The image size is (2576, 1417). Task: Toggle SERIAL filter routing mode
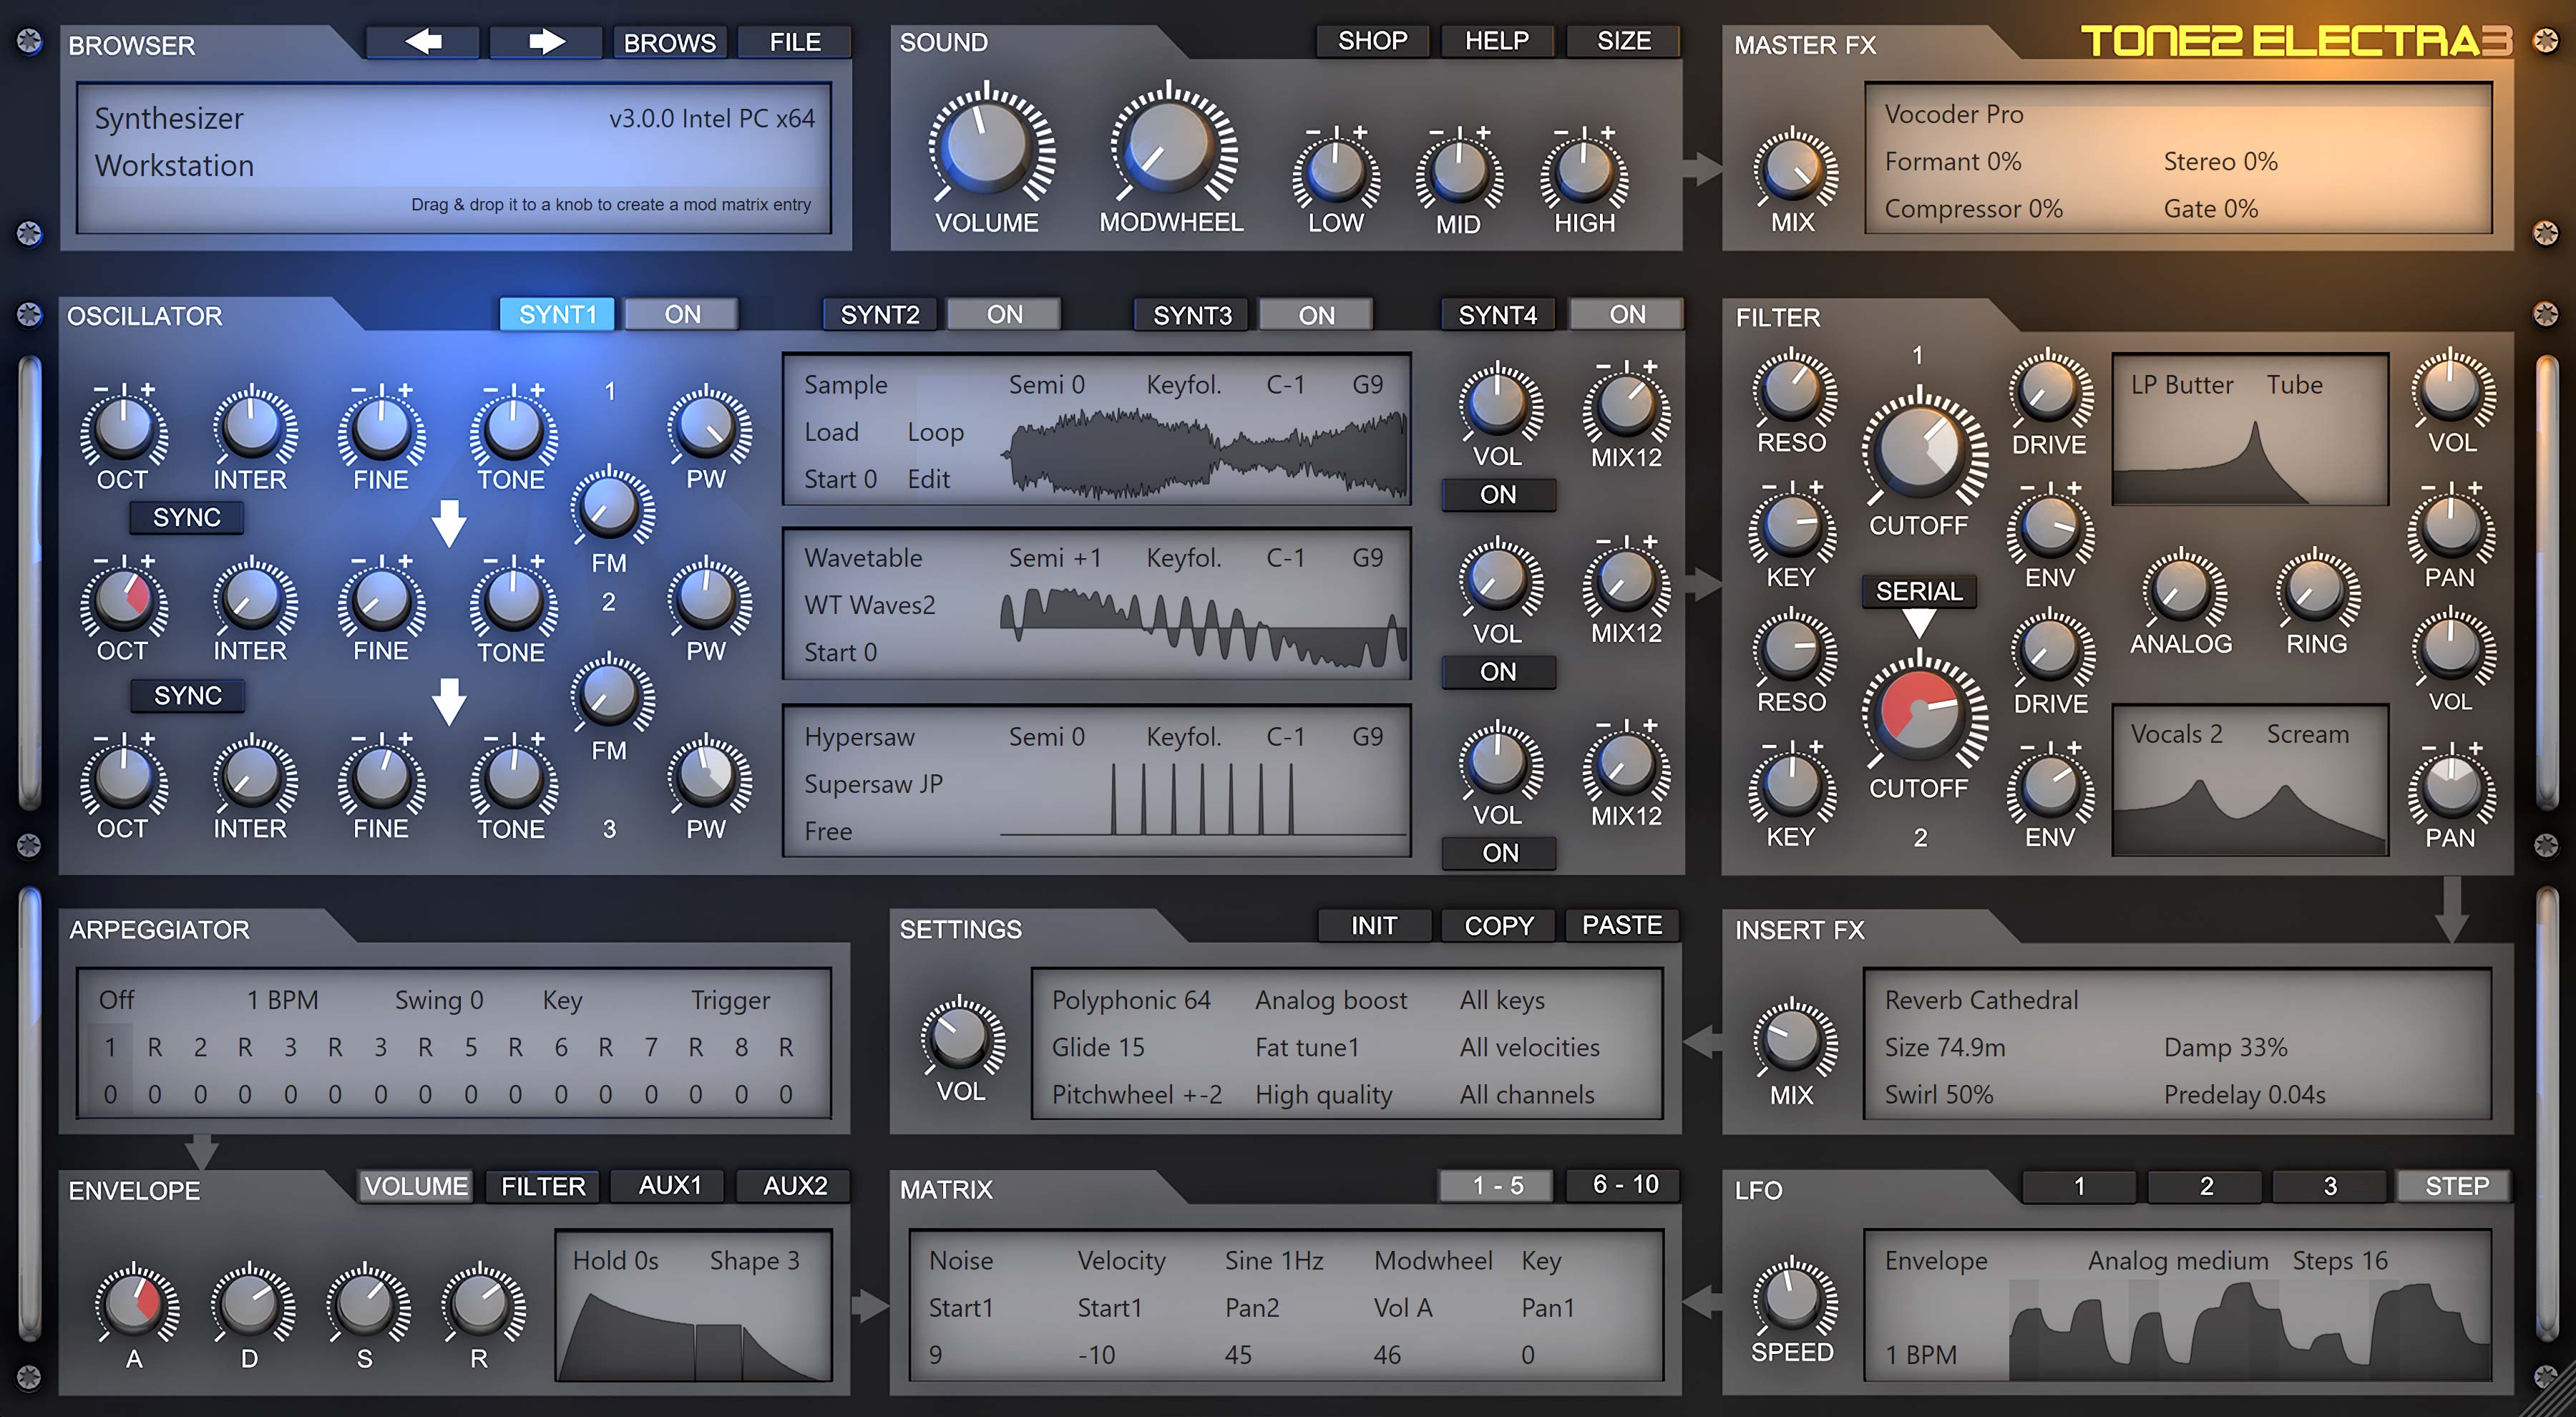tap(1920, 591)
